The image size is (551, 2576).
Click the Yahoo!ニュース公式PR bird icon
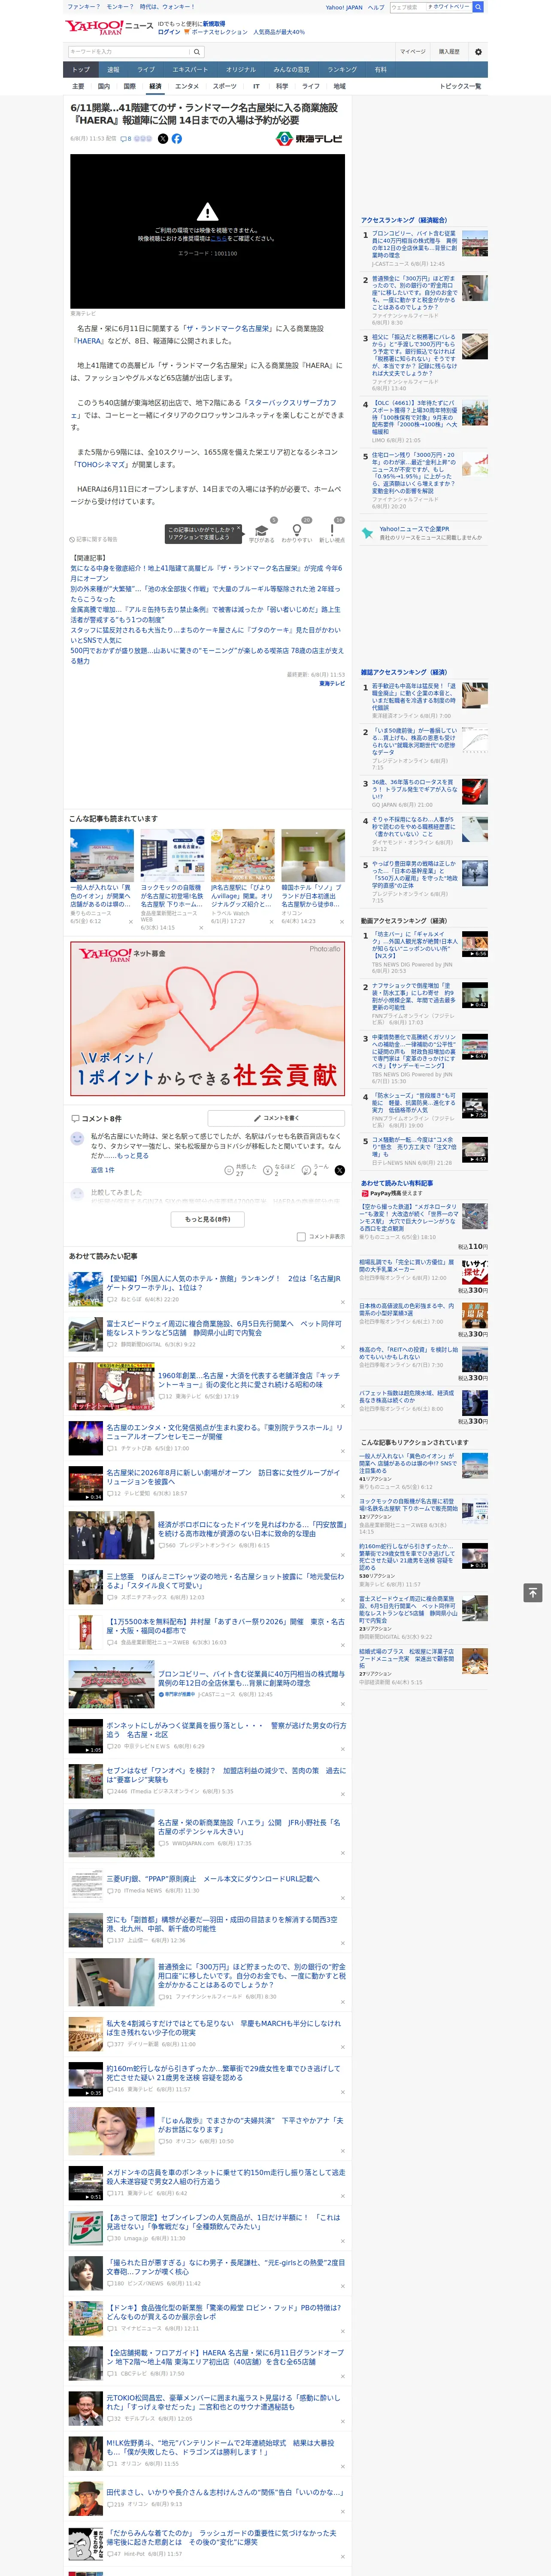pos(368,533)
